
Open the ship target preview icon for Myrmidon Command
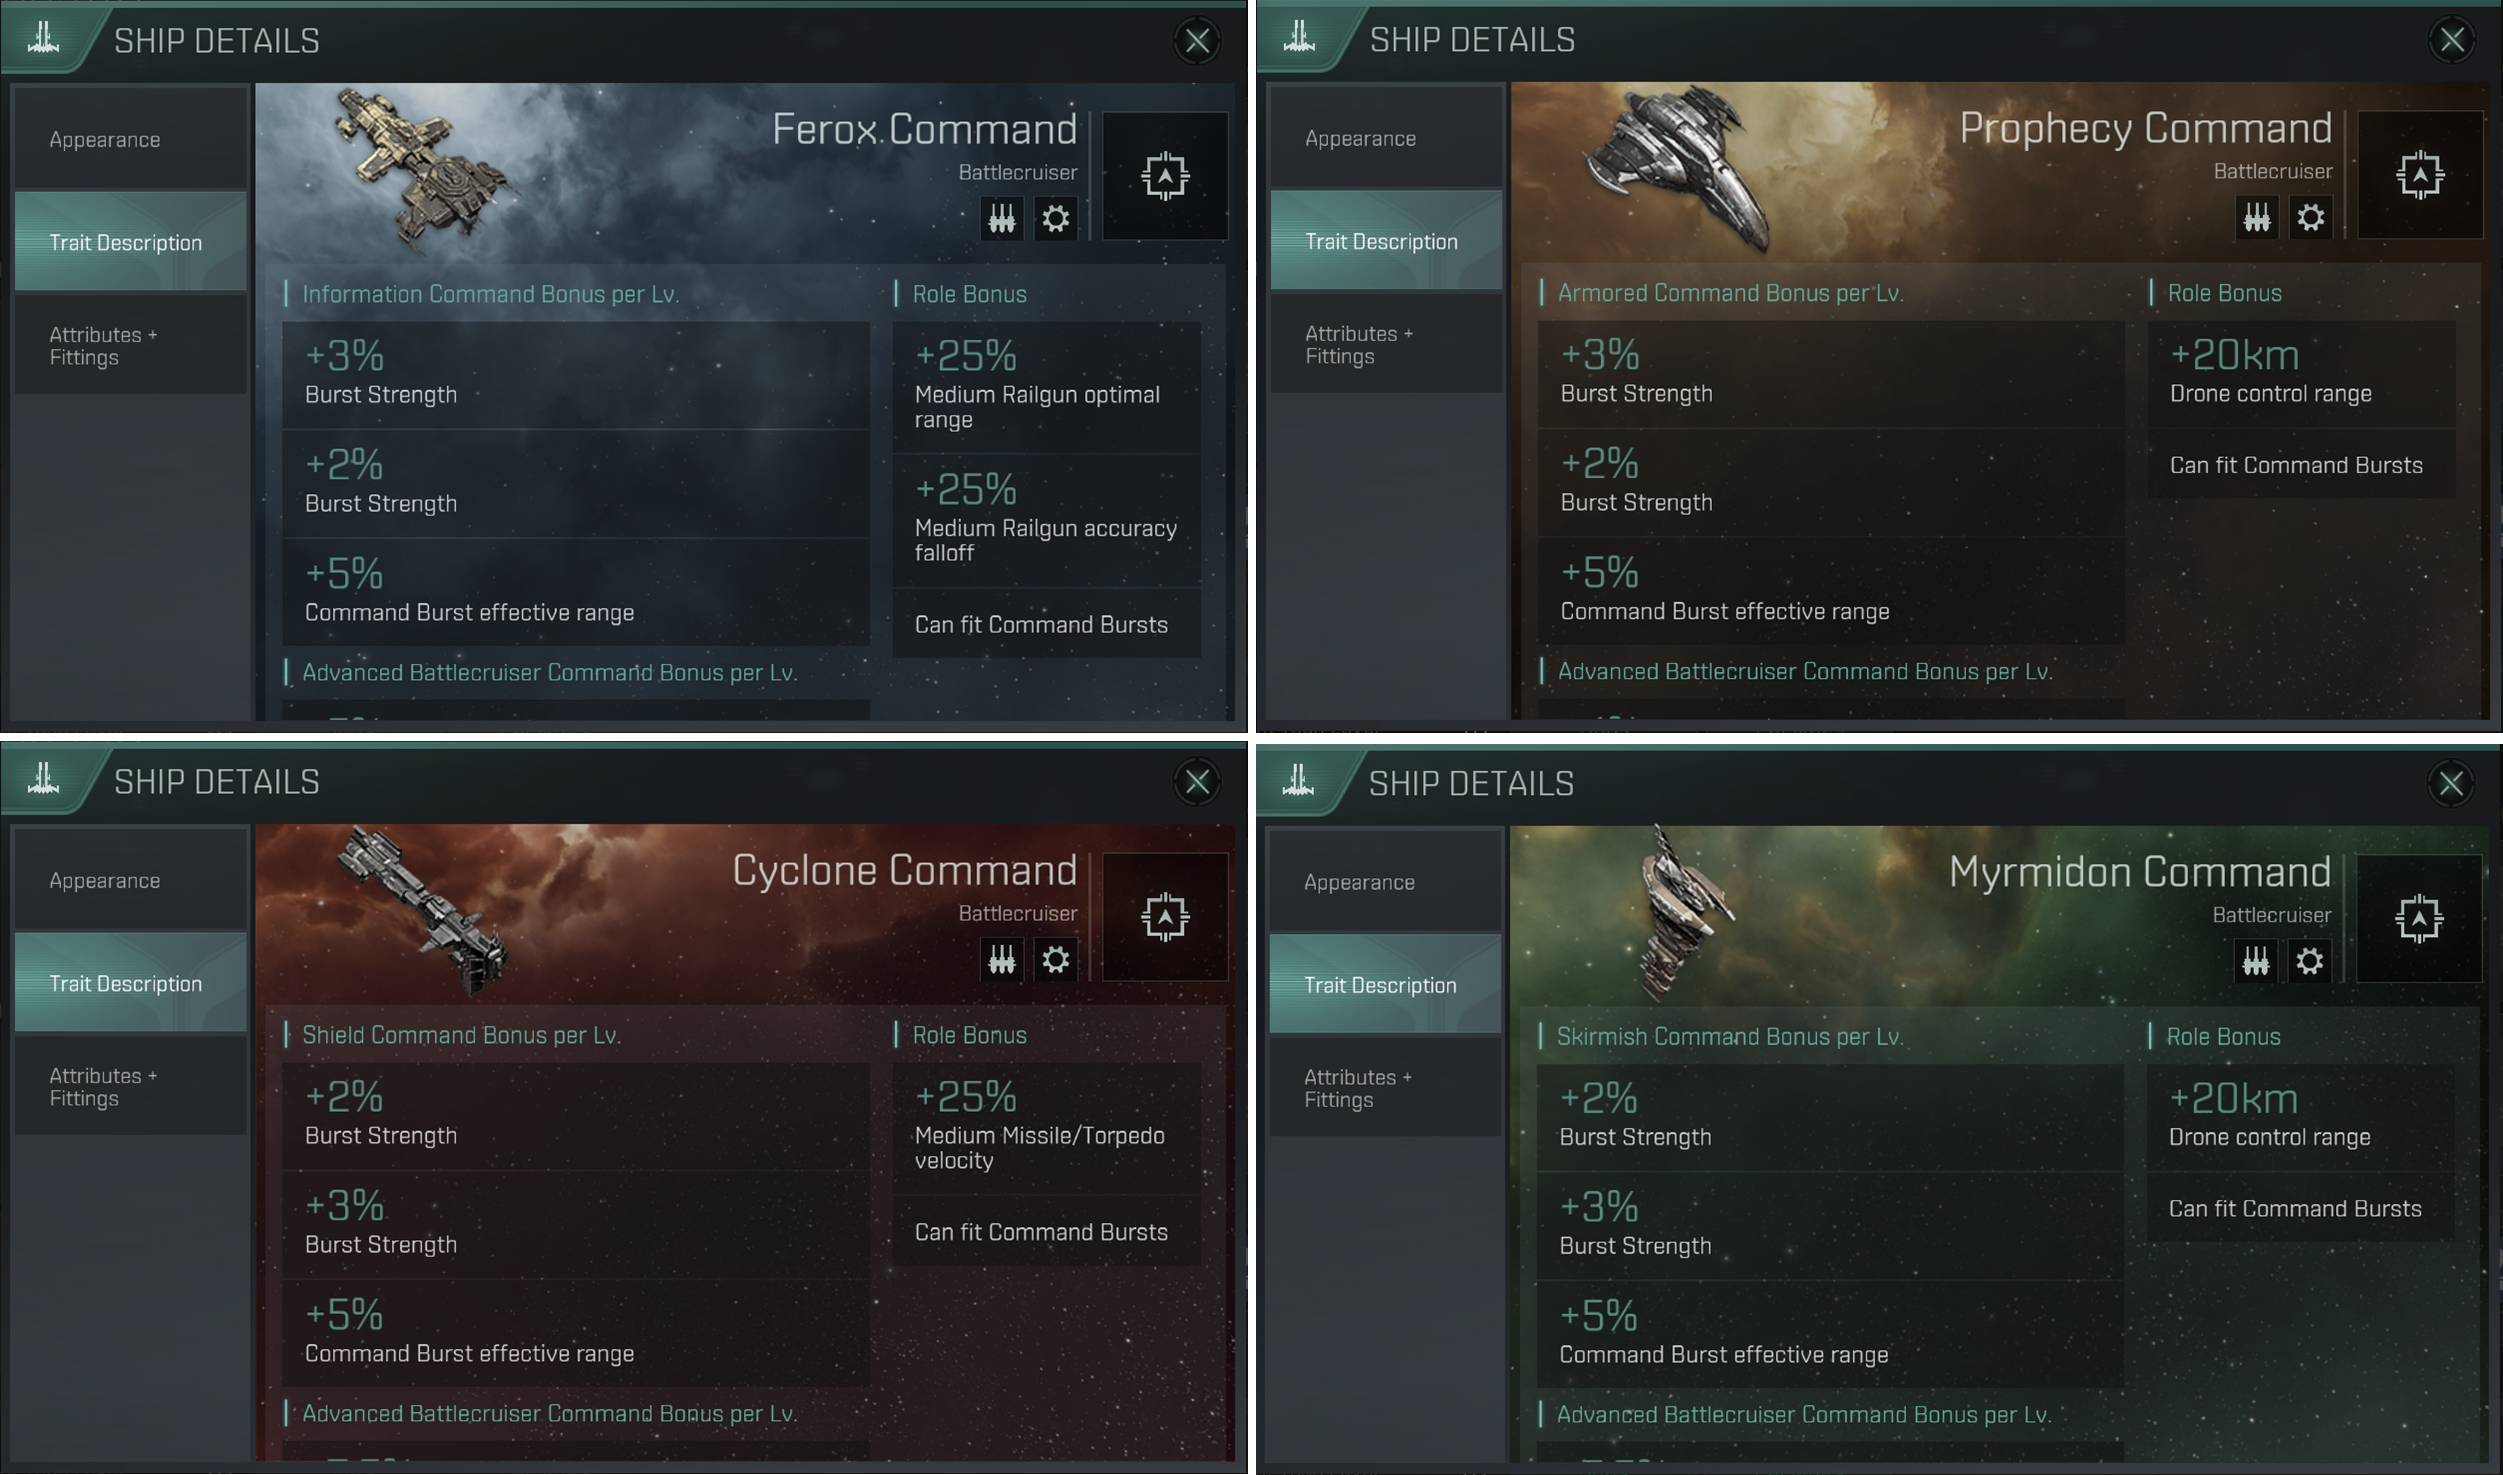tap(2418, 918)
